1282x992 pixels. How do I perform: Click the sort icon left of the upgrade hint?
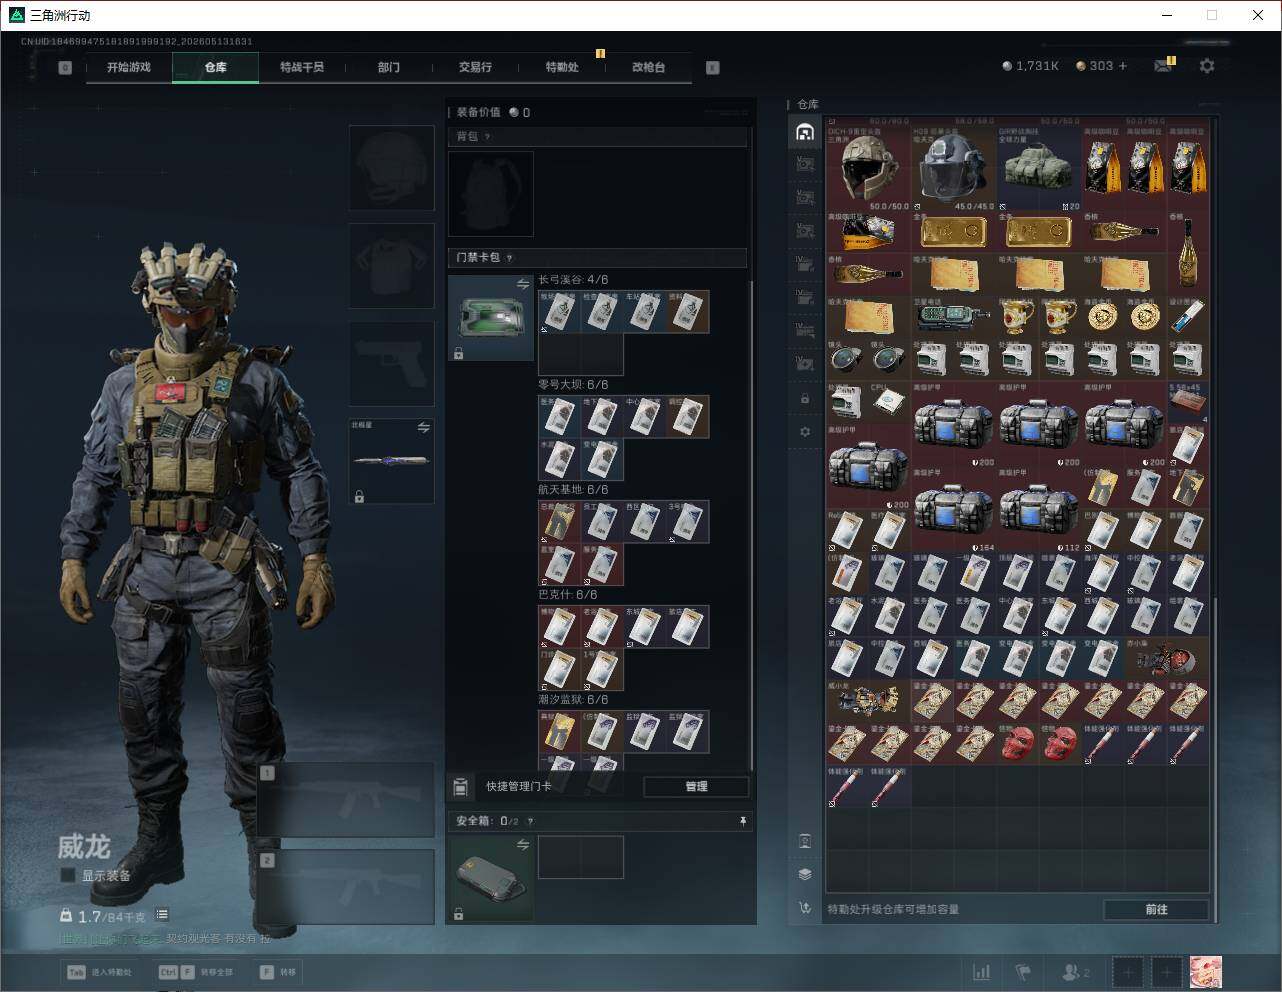point(805,908)
